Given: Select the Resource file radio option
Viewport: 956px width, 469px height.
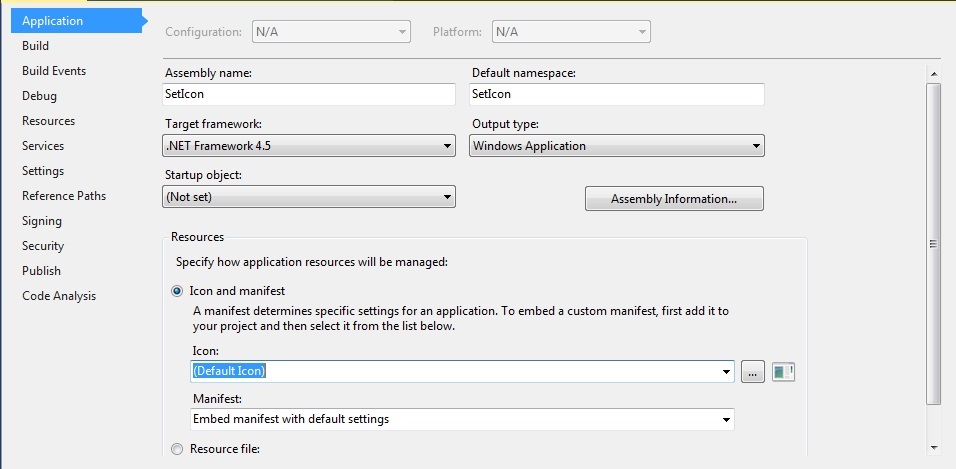Looking at the screenshot, I should (x=177, y=449).
